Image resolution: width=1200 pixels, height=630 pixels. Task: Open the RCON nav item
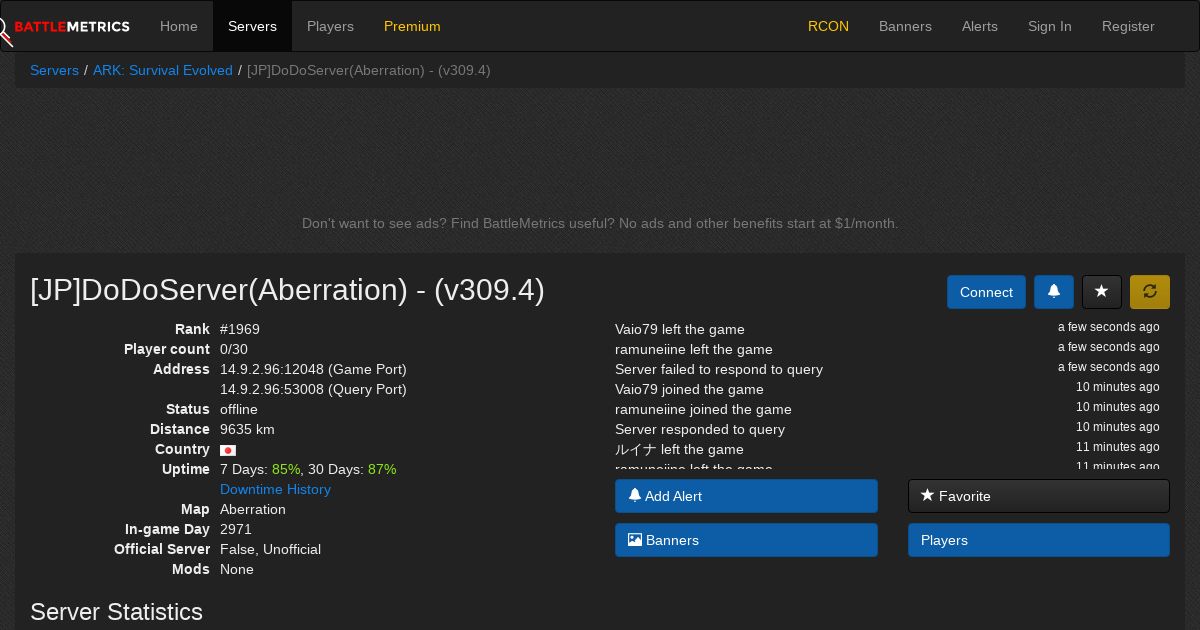point(828,26)
